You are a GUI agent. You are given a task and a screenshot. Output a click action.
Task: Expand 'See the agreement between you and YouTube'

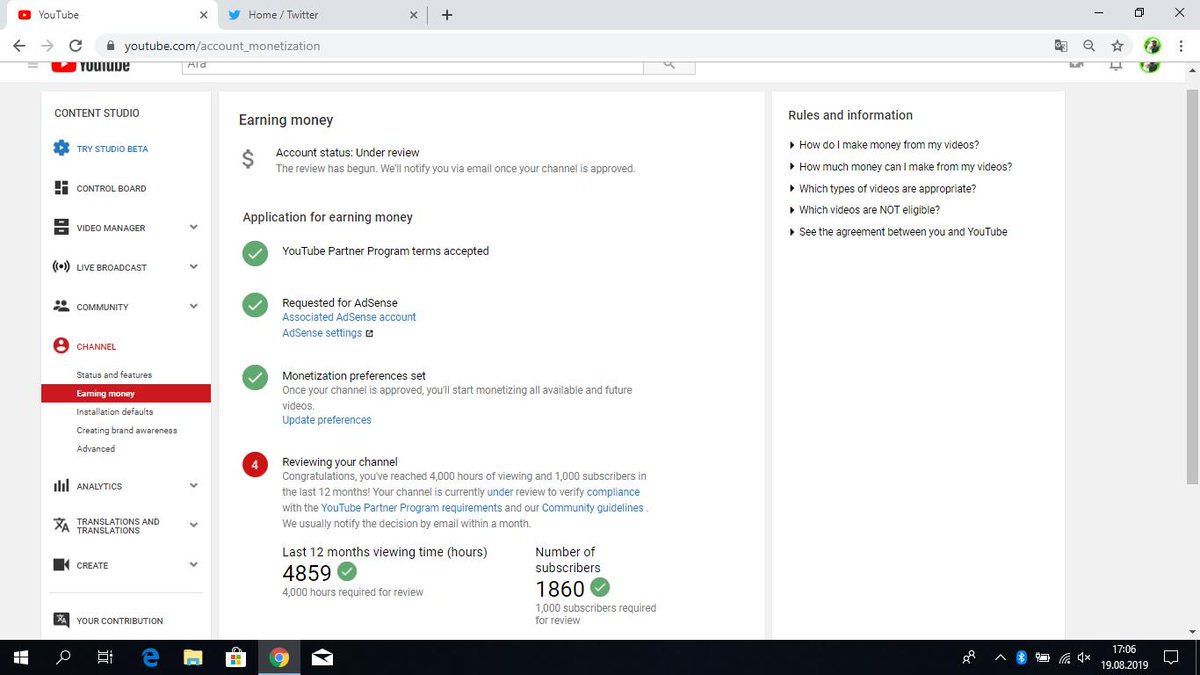898,232
